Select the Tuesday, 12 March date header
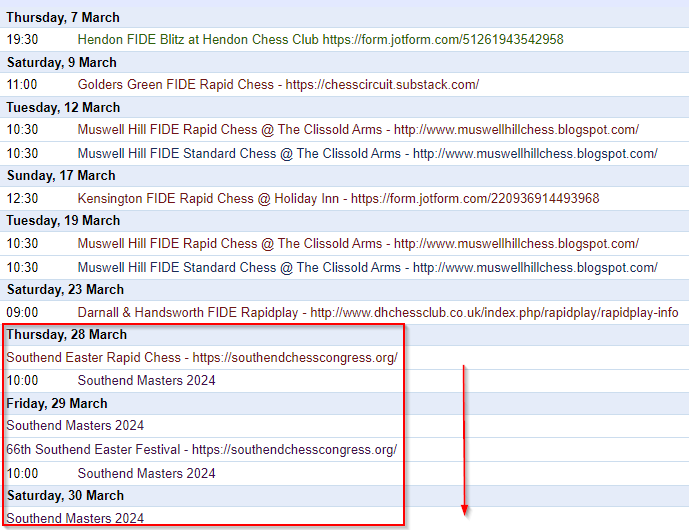The image size is (689, 530). point(63,108)
